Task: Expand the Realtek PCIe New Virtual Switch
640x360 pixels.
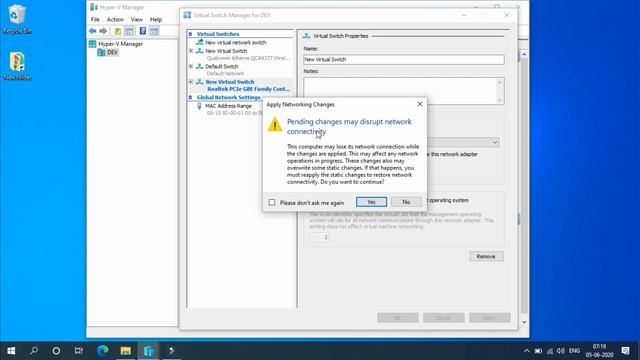Action: point(191,82)
